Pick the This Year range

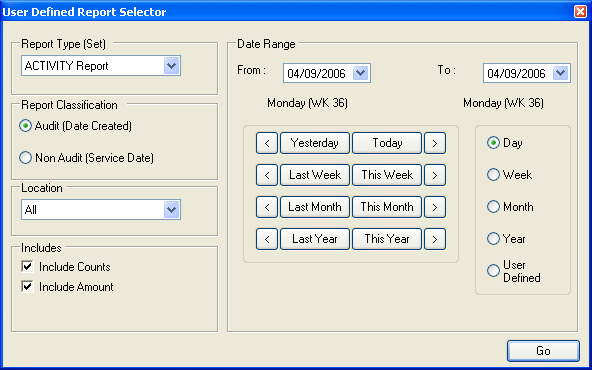tap(387, 239)
